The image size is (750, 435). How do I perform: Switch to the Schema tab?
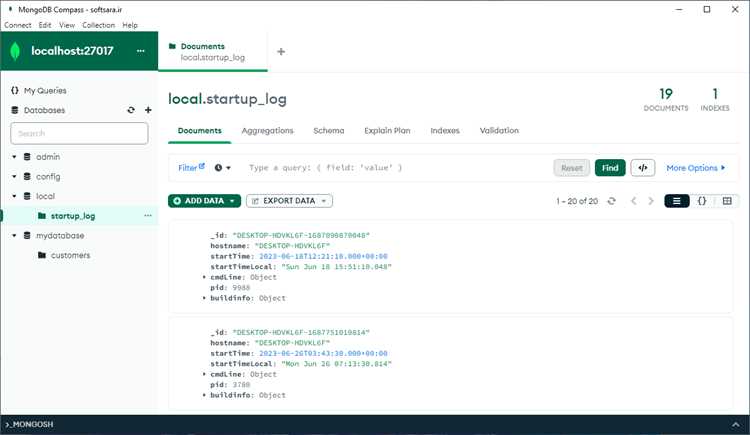pyautogui.click(x=329, y=131)
